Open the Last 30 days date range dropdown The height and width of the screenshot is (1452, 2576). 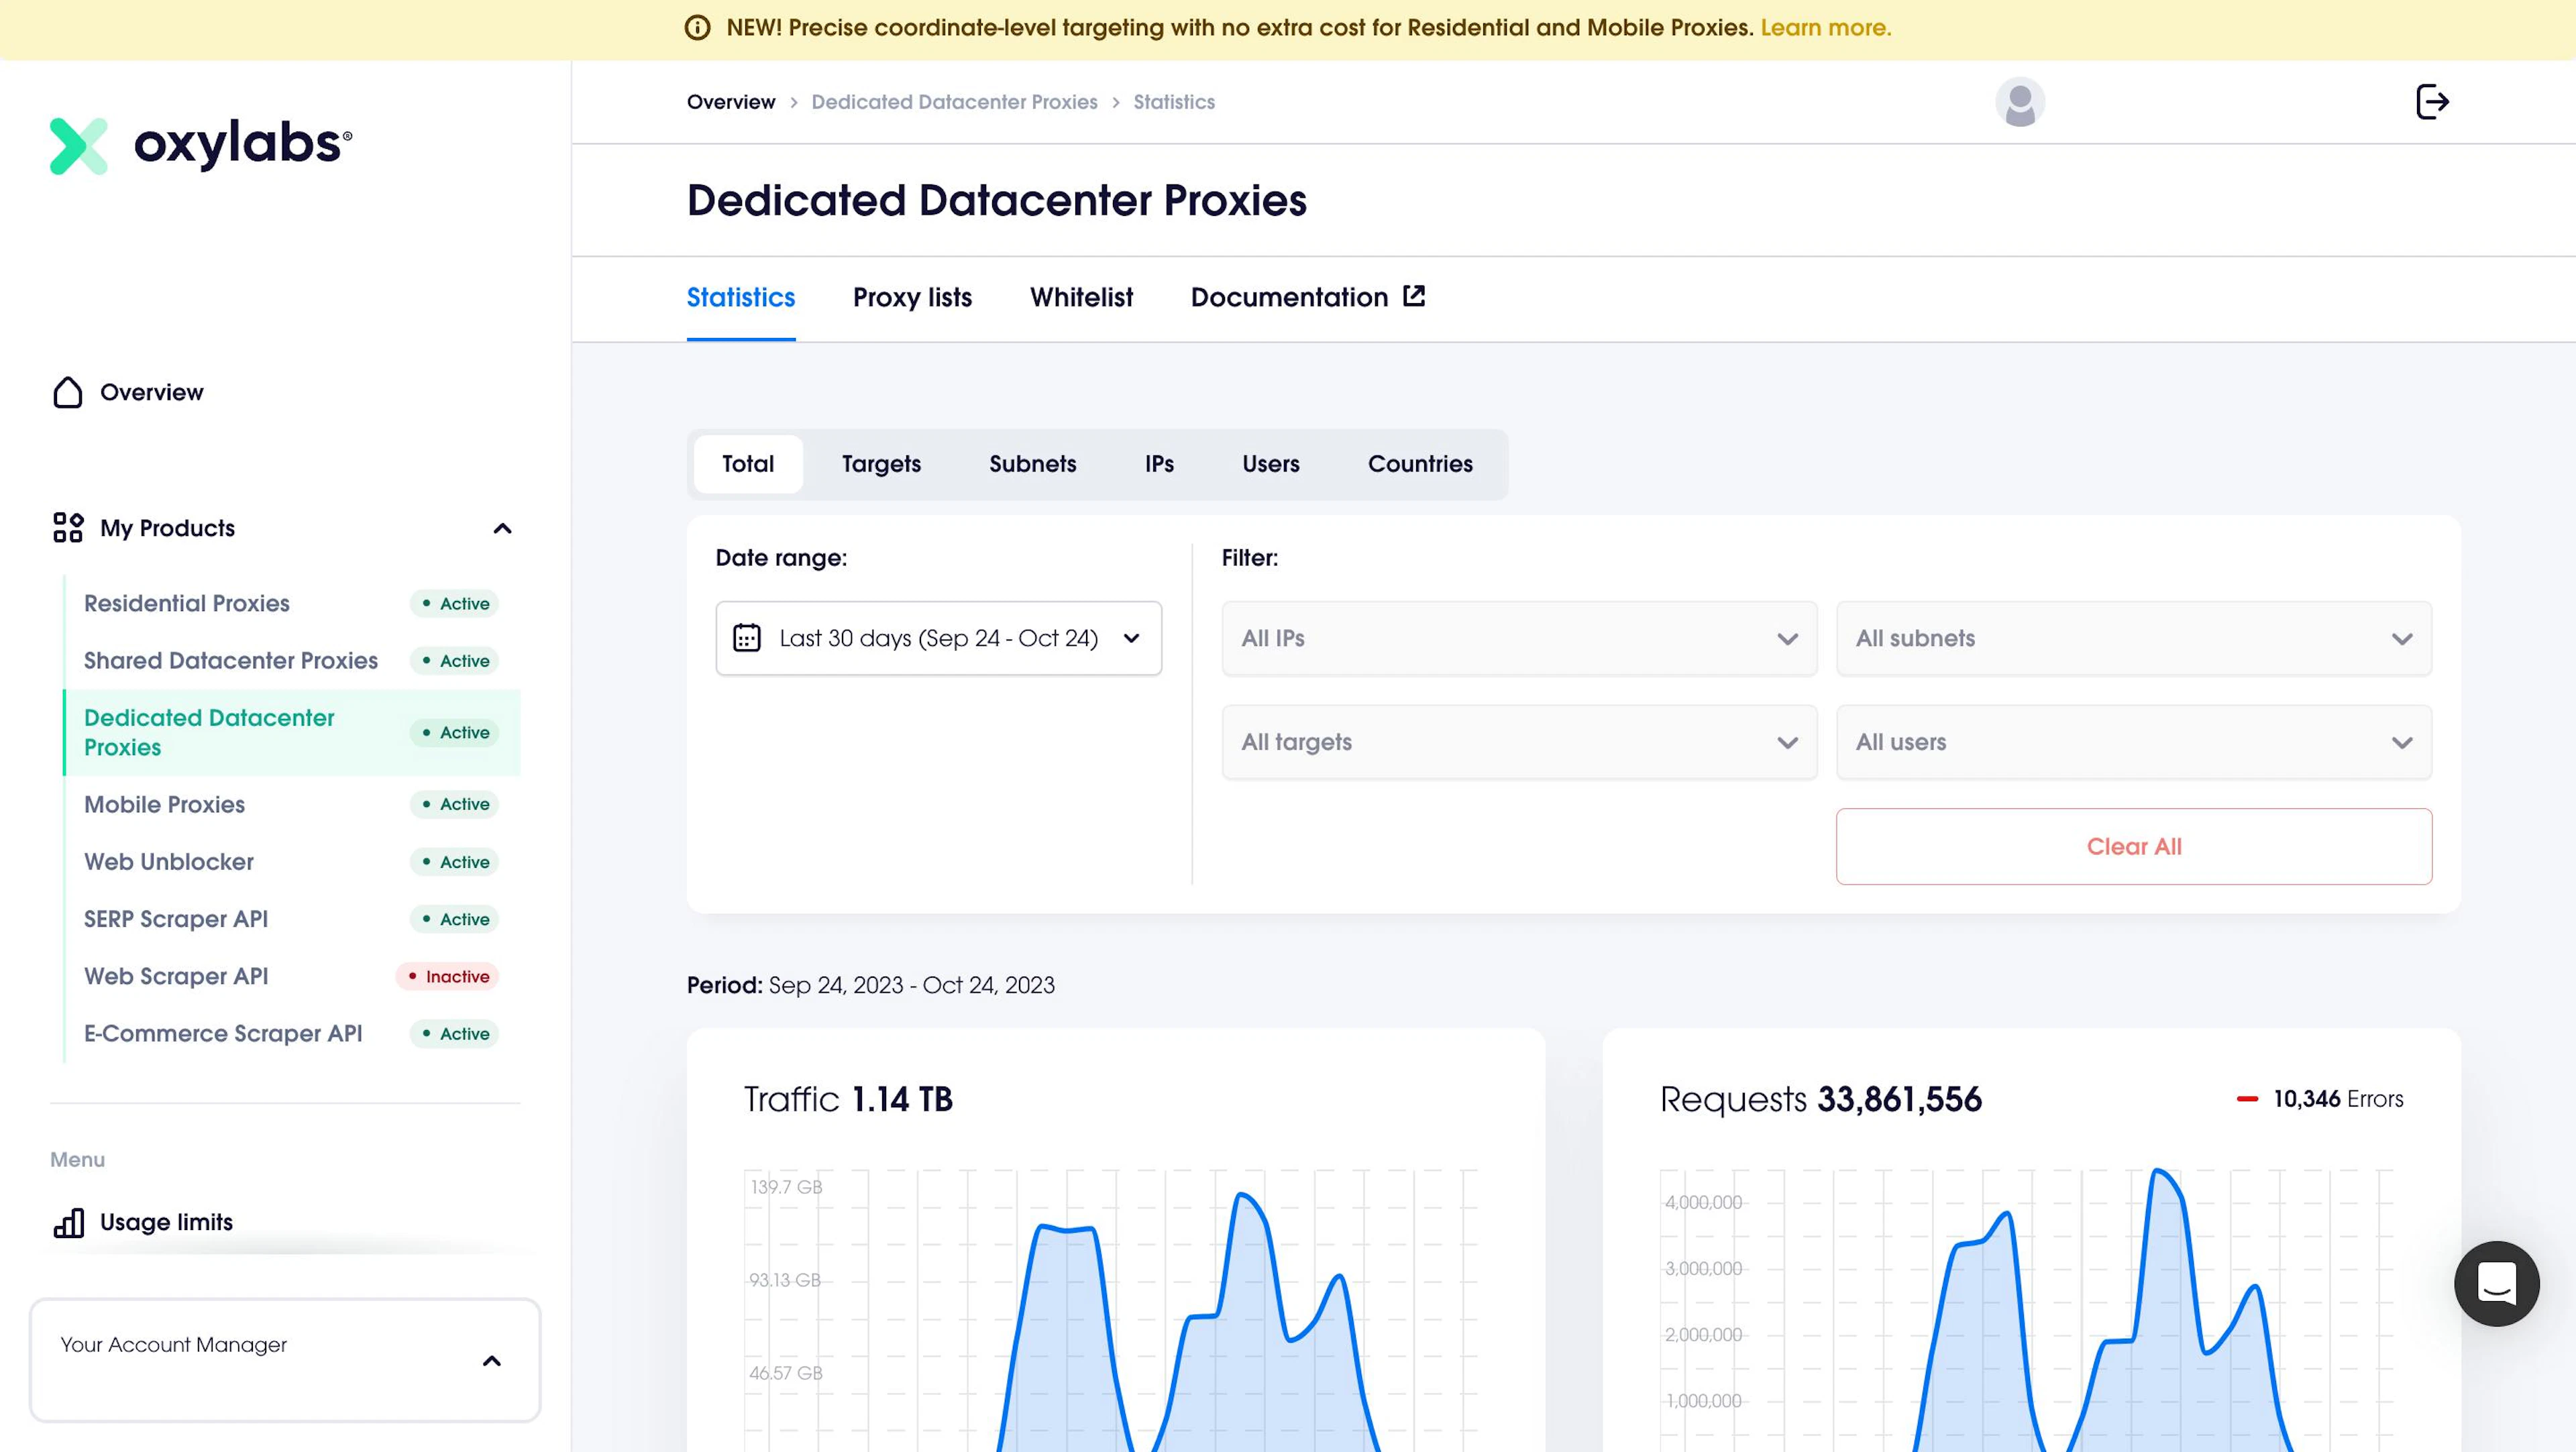938,638
